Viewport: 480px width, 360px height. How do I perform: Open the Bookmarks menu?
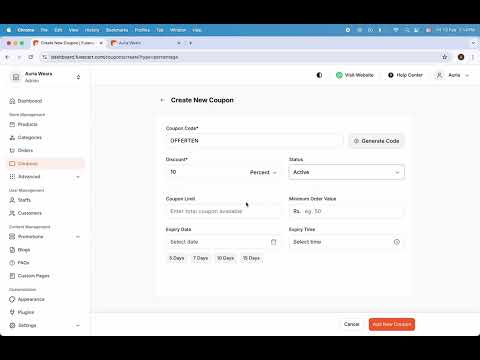point(117,30)
